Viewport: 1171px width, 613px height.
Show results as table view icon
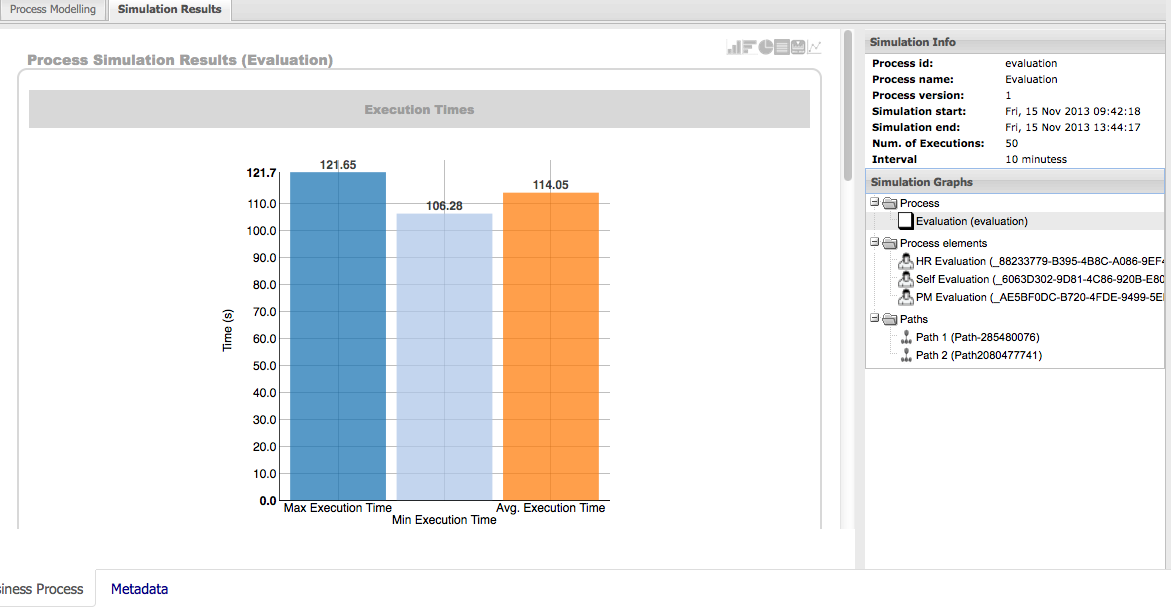click(x=782, y=47)
